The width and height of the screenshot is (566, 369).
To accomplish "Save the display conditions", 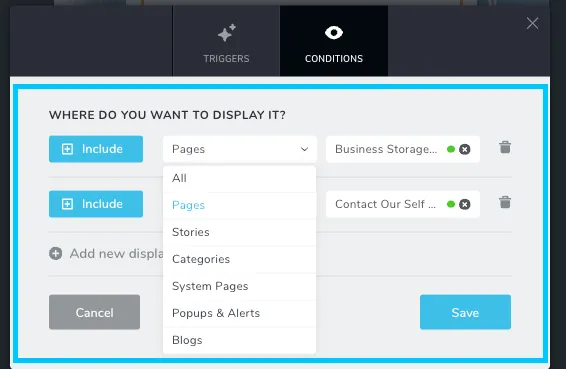I will [465, 312].
